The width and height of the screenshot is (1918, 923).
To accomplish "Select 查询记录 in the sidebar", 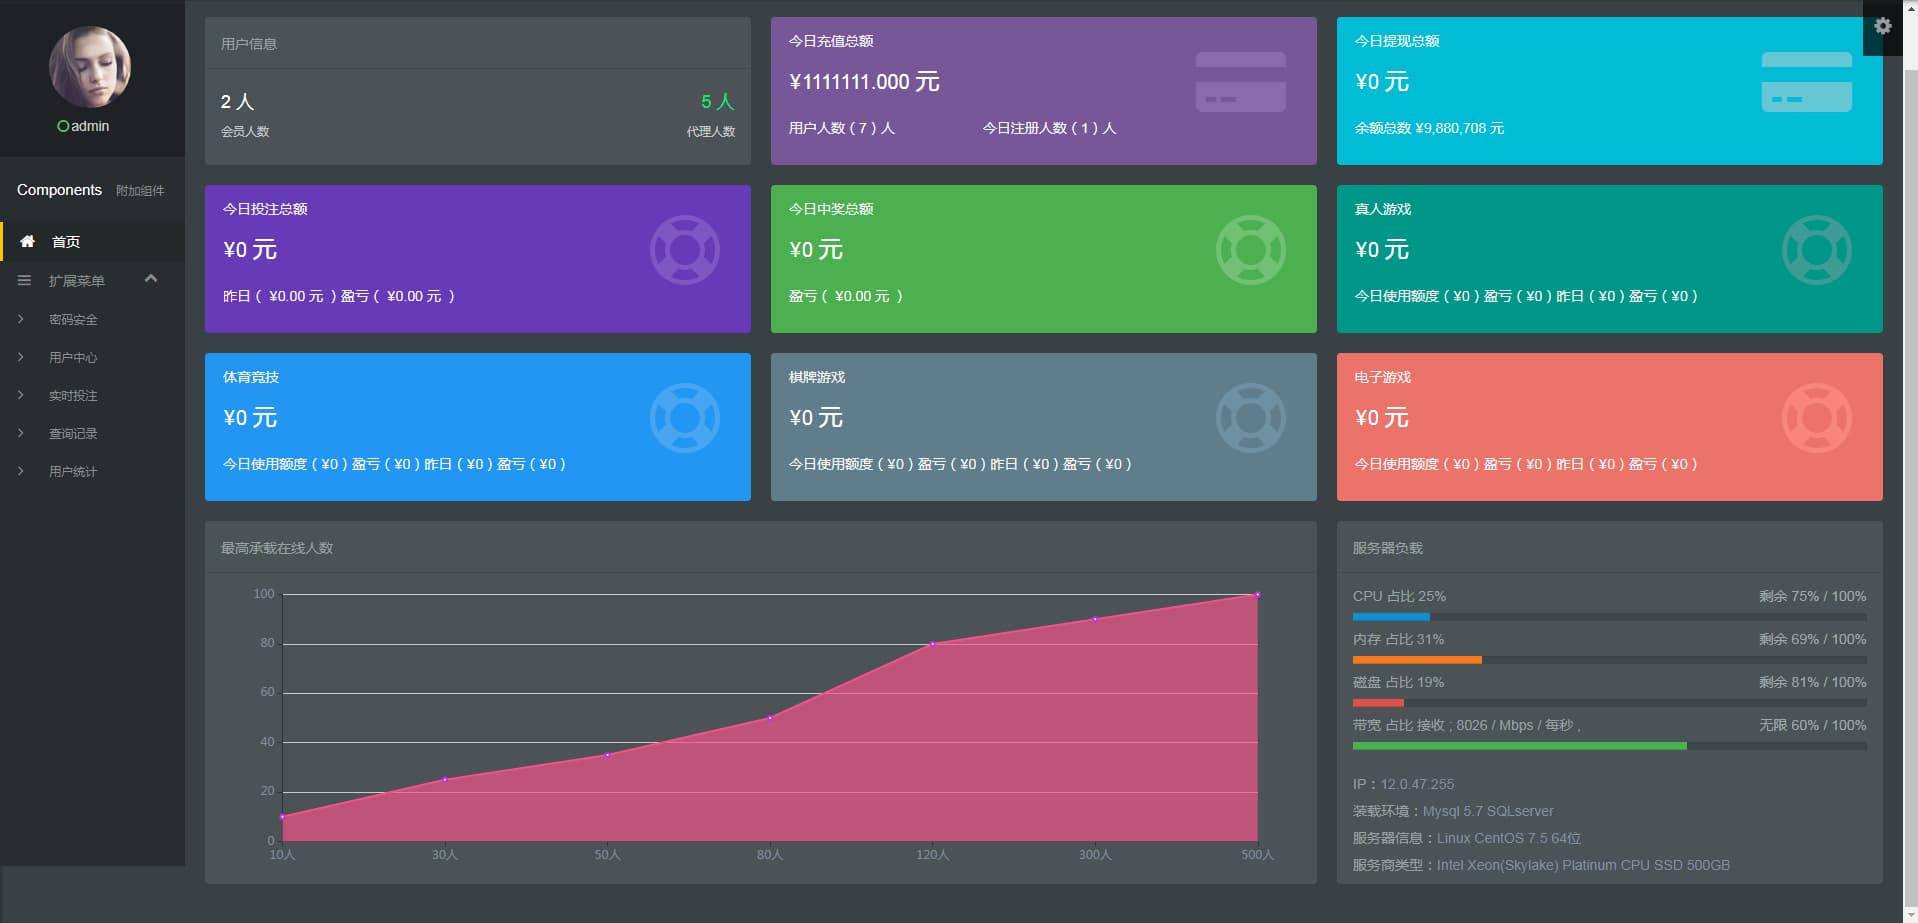I will pyautogui.click(x=73, y=433).
